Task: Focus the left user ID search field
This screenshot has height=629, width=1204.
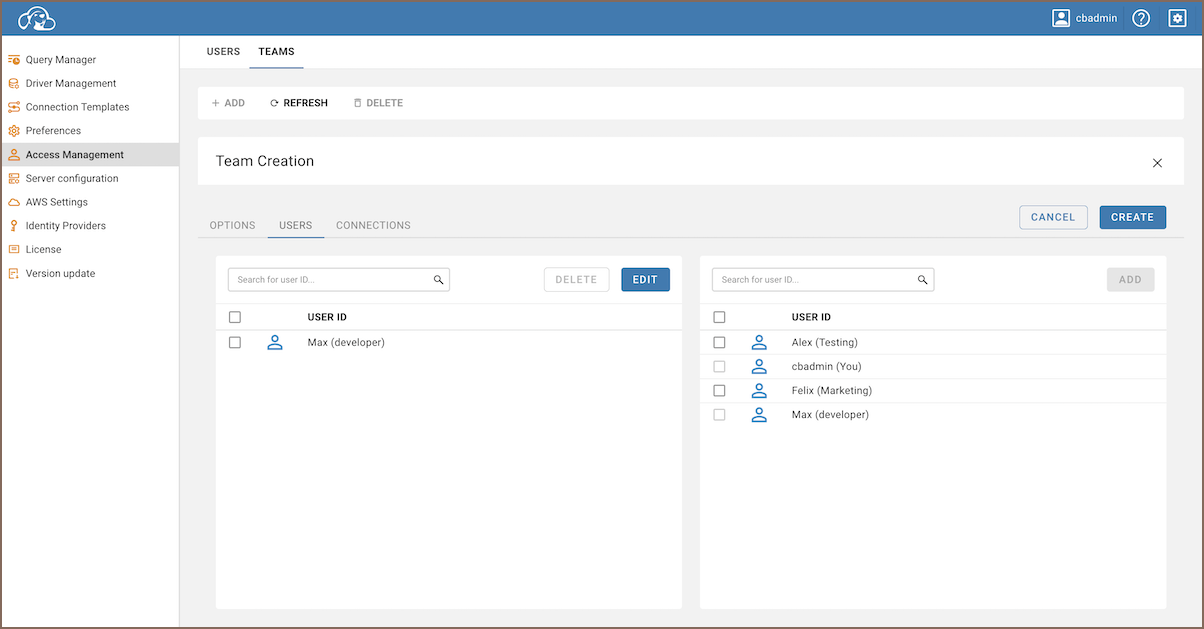Action: [x=330, y=280]
